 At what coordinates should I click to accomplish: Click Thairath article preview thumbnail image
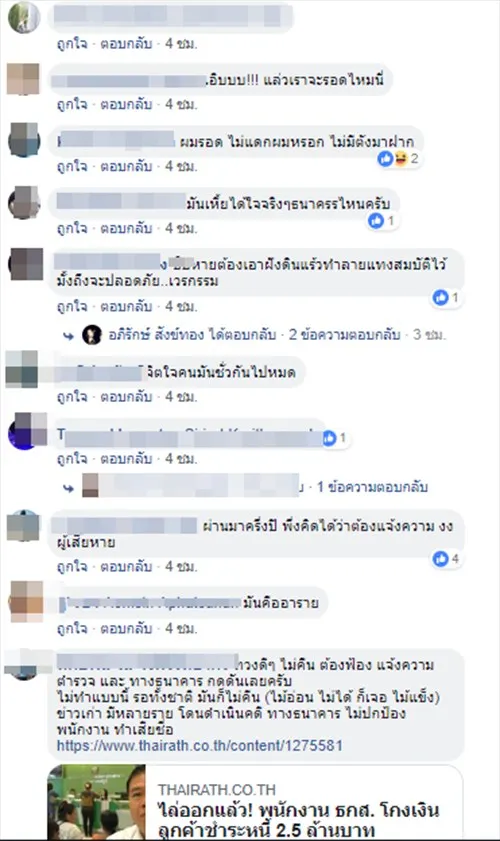97,802
